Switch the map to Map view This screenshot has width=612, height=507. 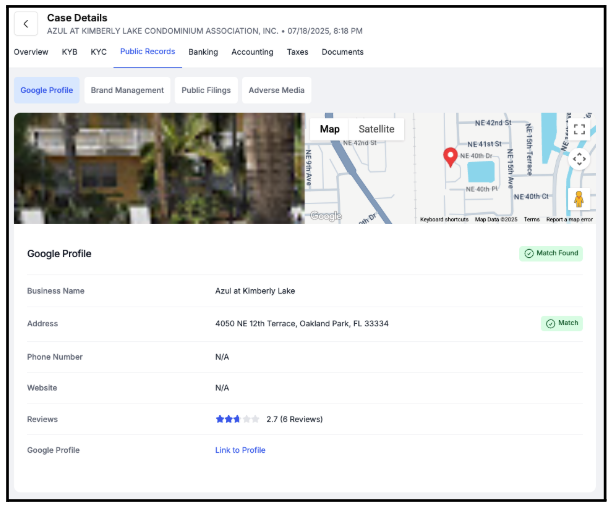tap(329, 129)
